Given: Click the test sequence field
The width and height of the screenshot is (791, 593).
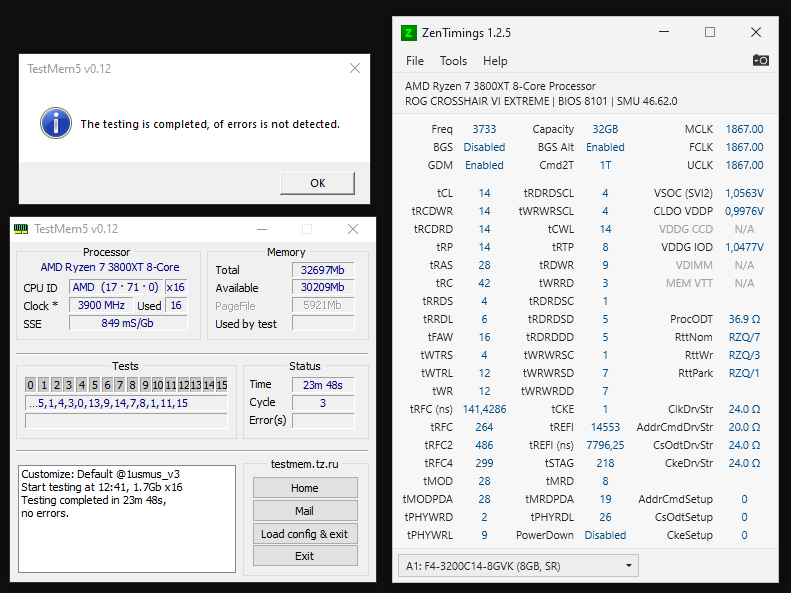Looking at the screenshot, I should point(126,403).
